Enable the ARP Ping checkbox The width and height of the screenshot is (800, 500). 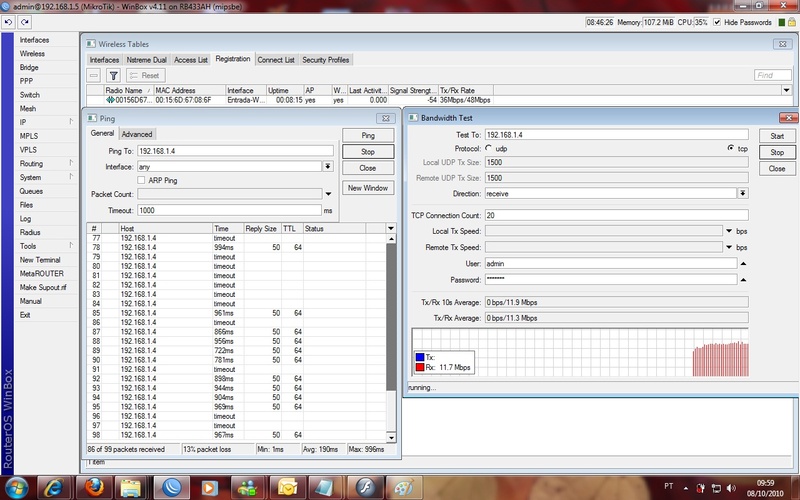click(x=140, y=180)
